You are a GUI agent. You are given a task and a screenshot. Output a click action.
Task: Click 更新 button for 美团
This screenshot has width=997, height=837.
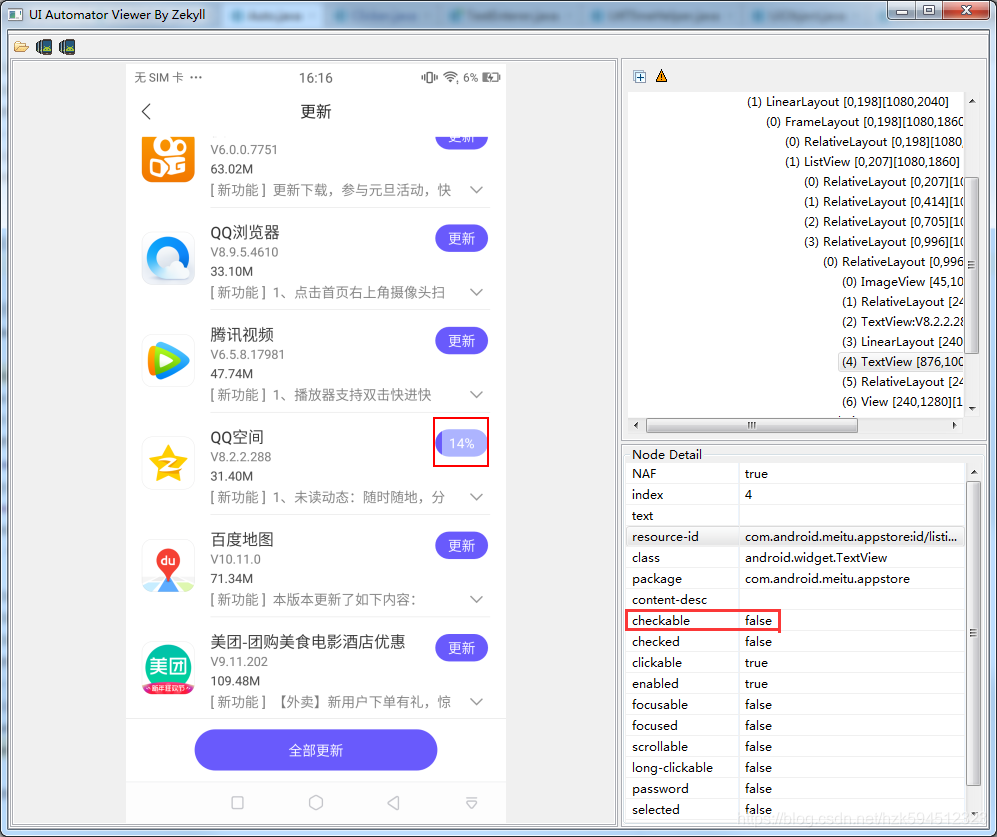coord(462,648)
